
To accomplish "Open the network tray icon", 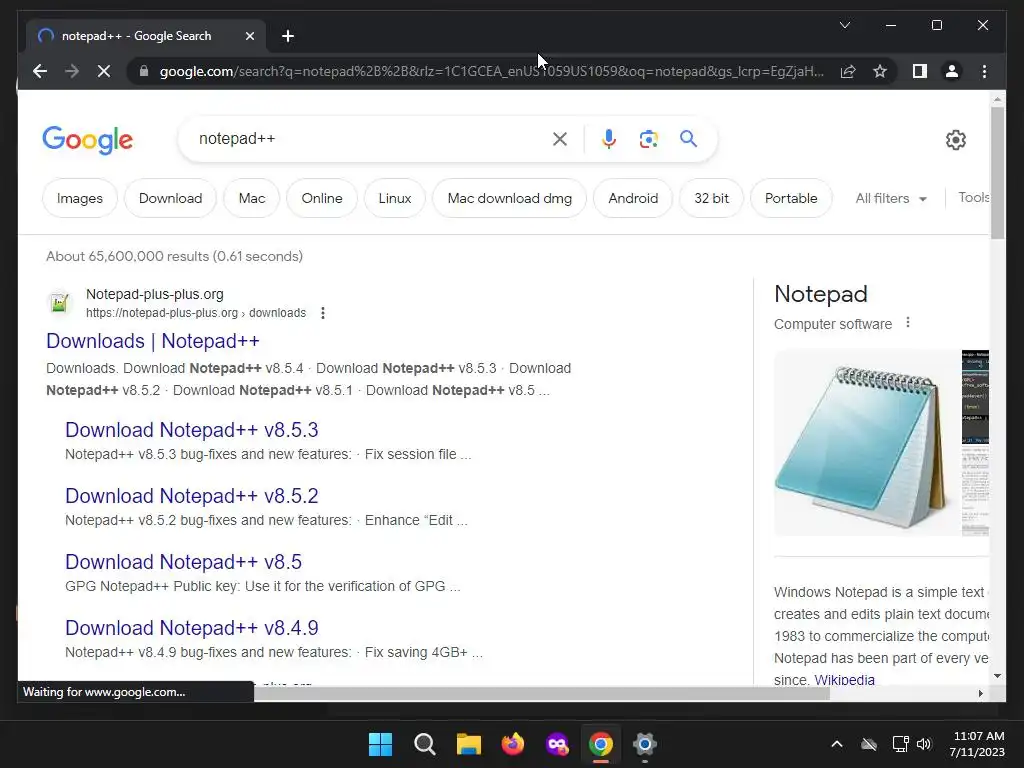I will [x=900, y=744].
